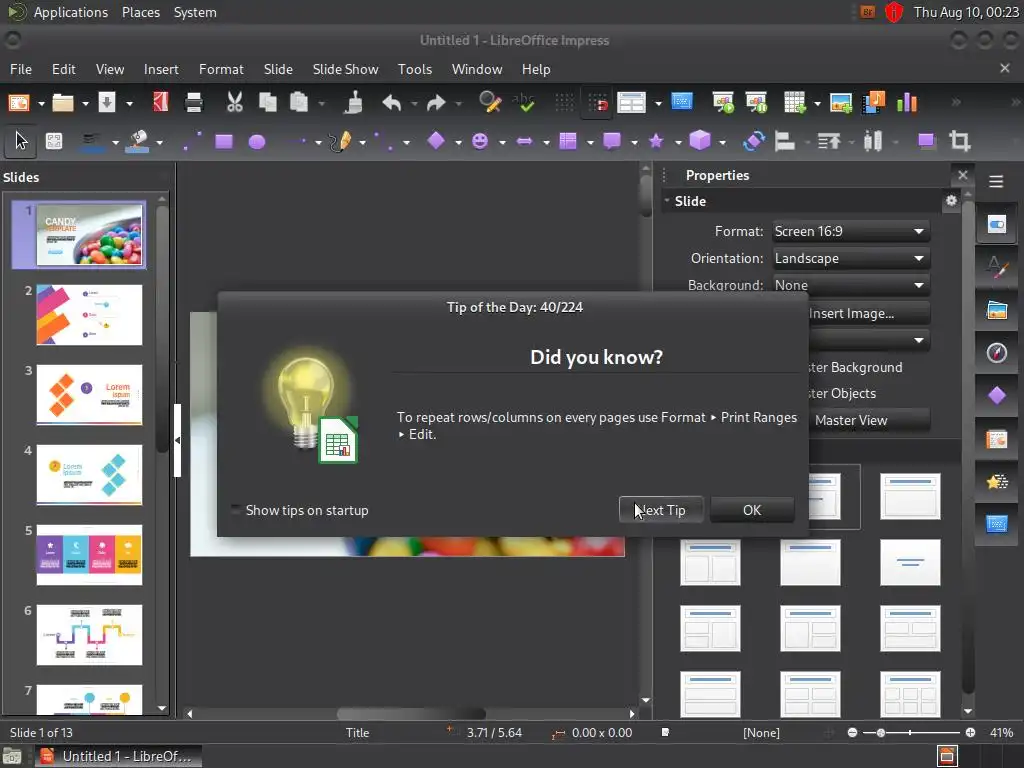Open the Edit menu
1024x768 pixels.
click(x=63, y=69)
